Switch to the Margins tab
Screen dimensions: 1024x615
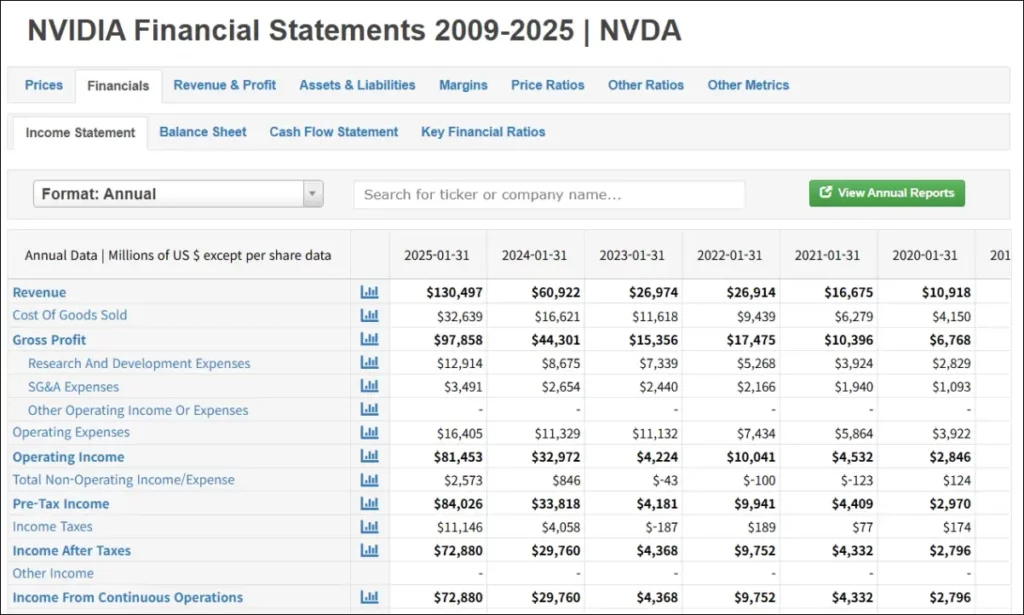click(463, 85)
